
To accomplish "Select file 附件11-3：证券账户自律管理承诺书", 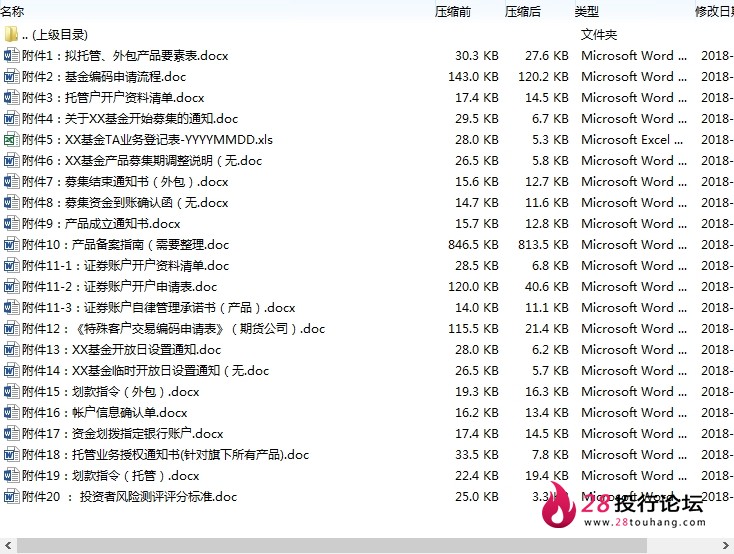I will [159, 308].
